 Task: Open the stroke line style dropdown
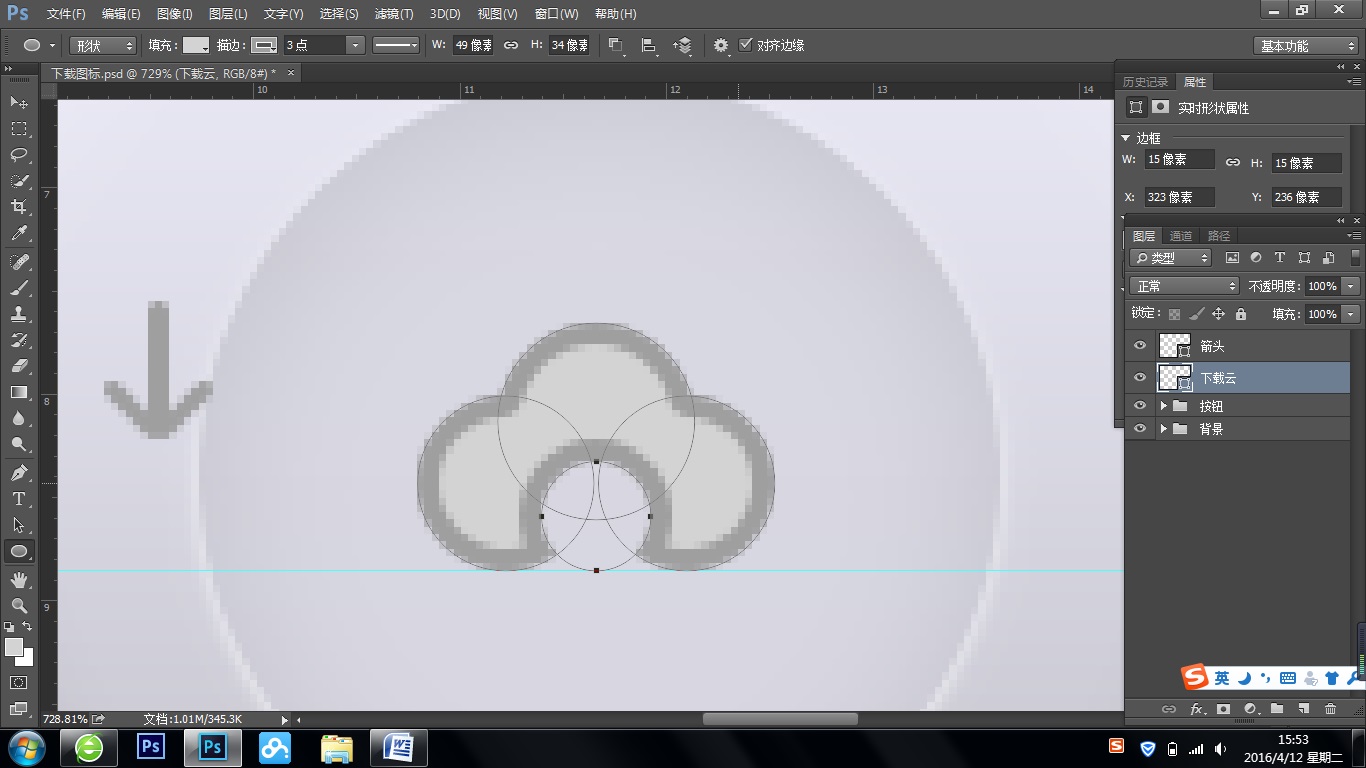[x=396, y=45]
